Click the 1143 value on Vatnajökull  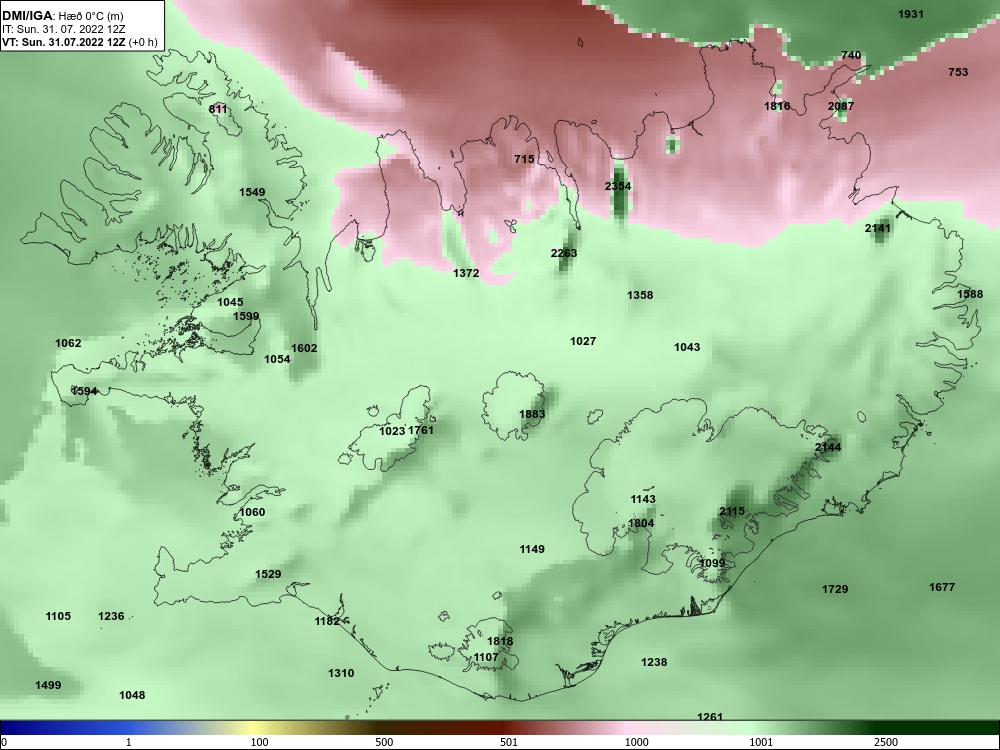[643, 499]
